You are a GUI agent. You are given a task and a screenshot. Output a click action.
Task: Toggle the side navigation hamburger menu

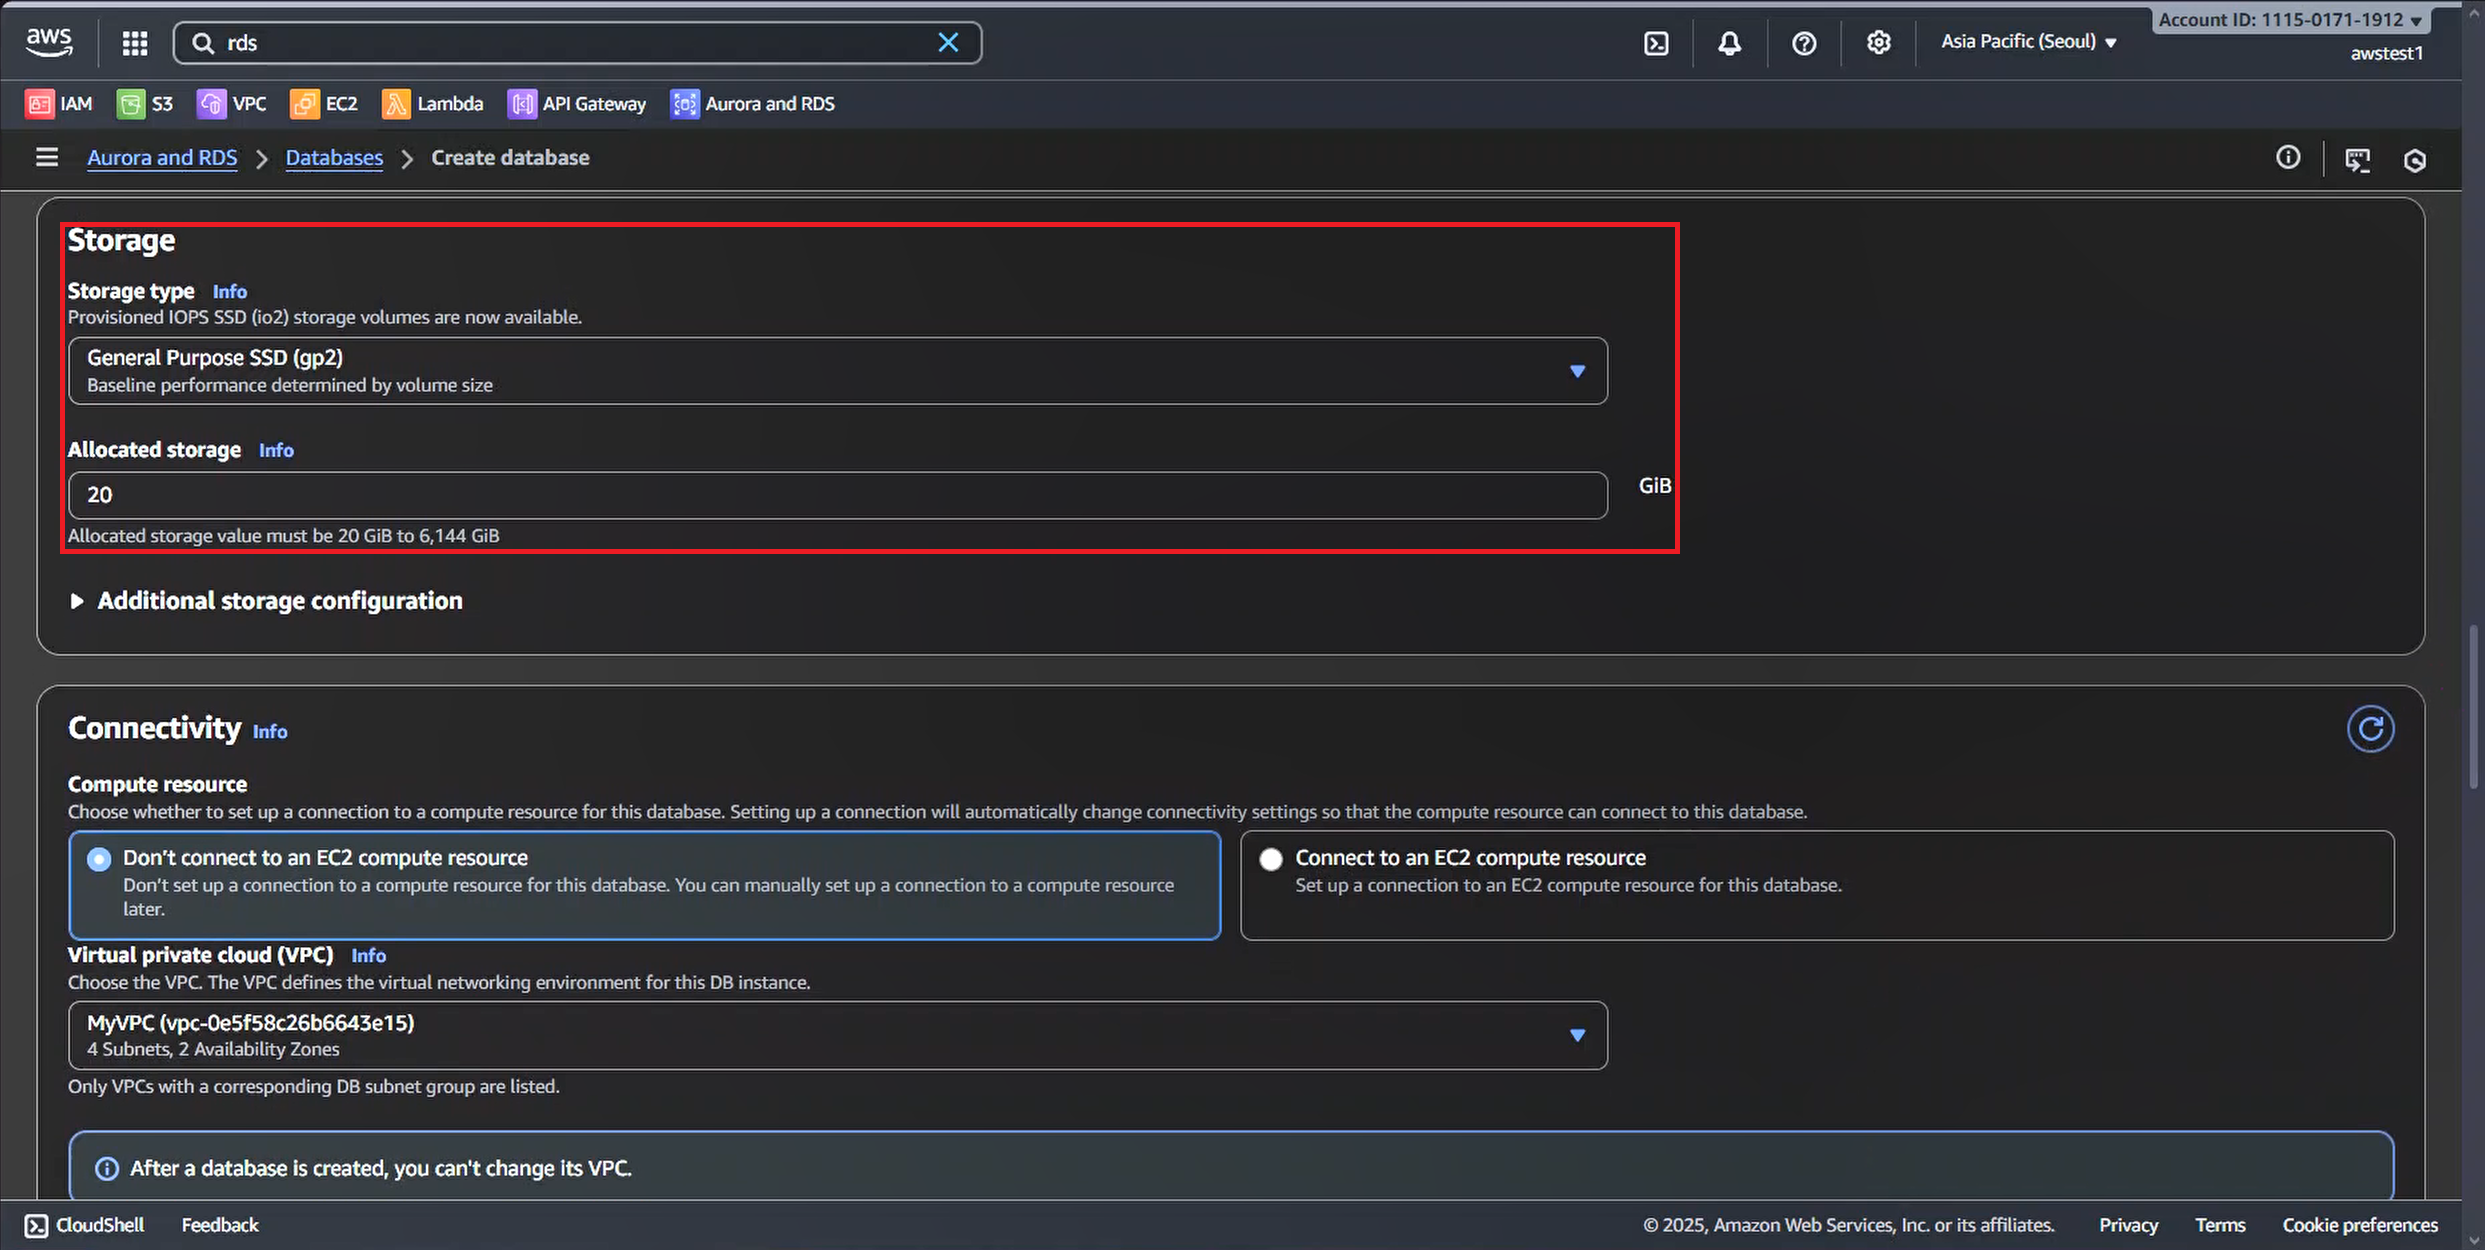coord(47,158)
